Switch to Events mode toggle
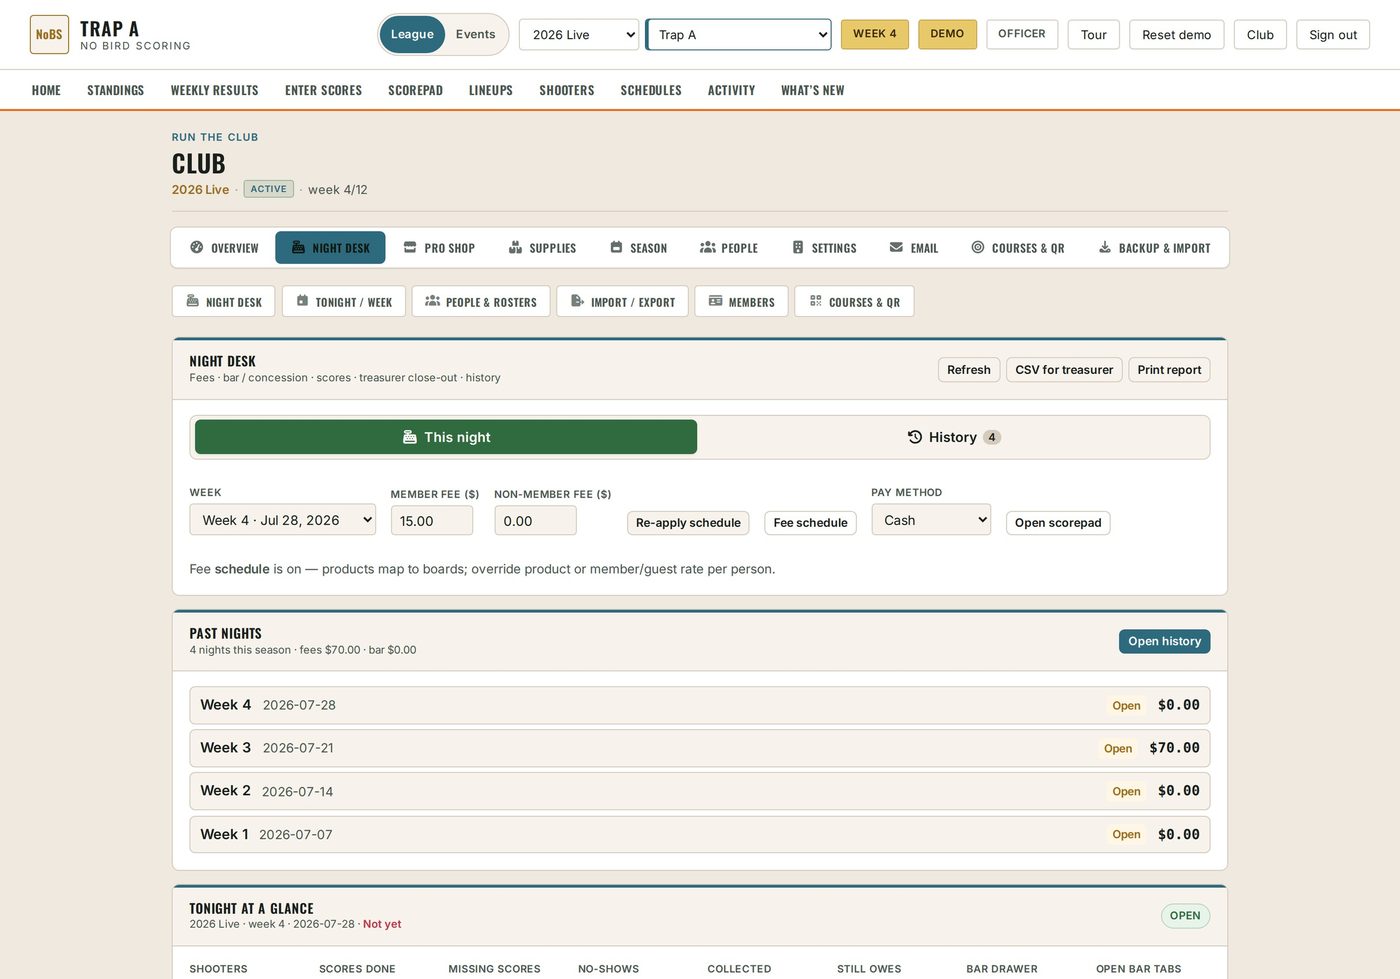Screen dimensions: 1400x979 (x=475, y=34)
